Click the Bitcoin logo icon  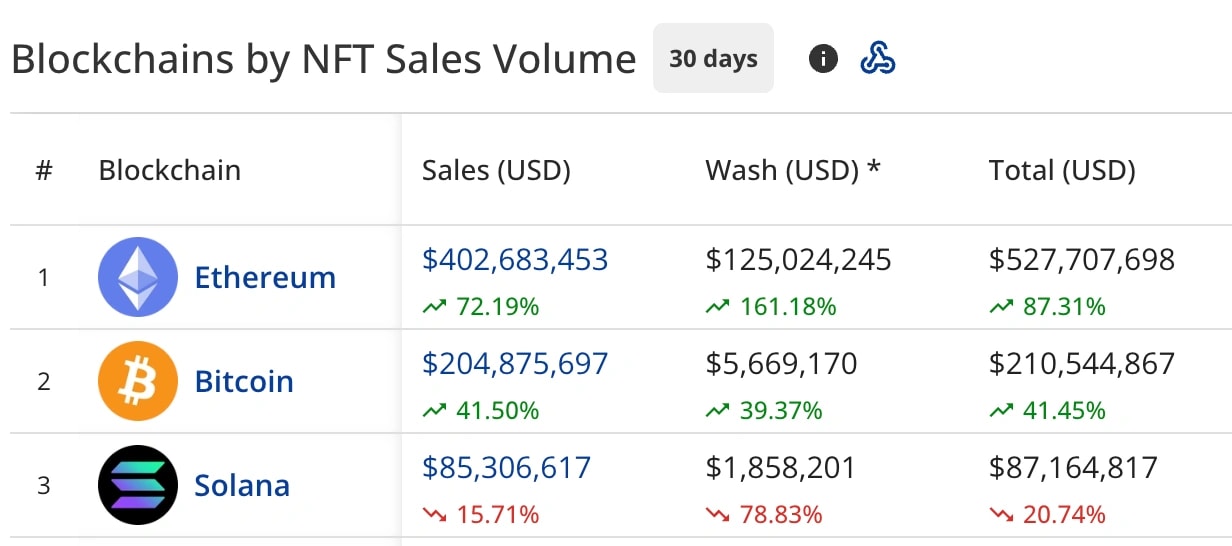138,381
